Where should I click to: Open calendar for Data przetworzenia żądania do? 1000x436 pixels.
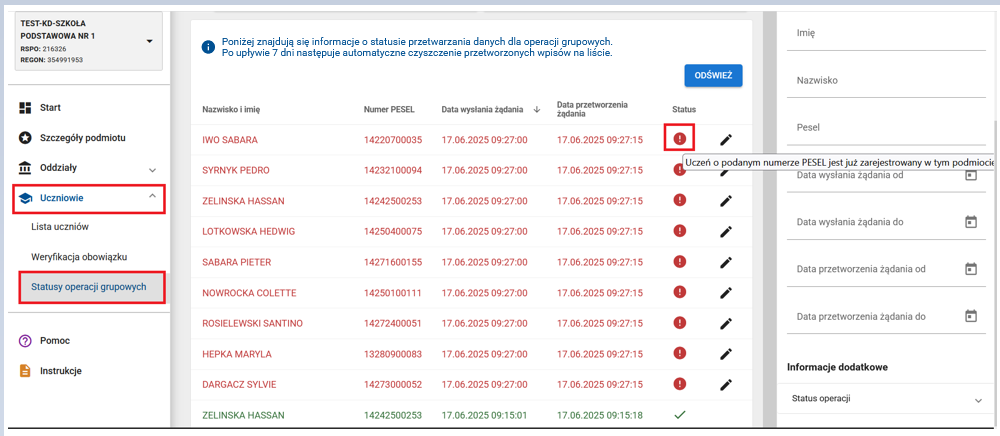click(969, 316)
